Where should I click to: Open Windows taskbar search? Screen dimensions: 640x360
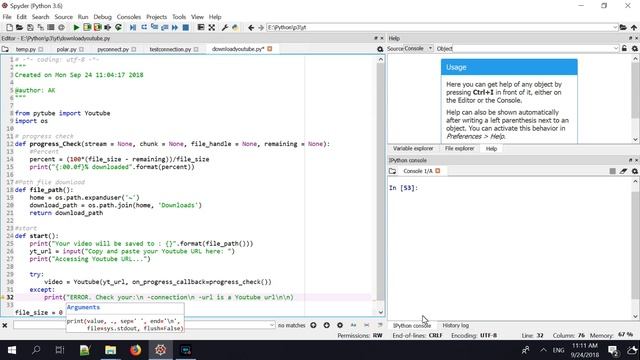(x=36, y=350)
